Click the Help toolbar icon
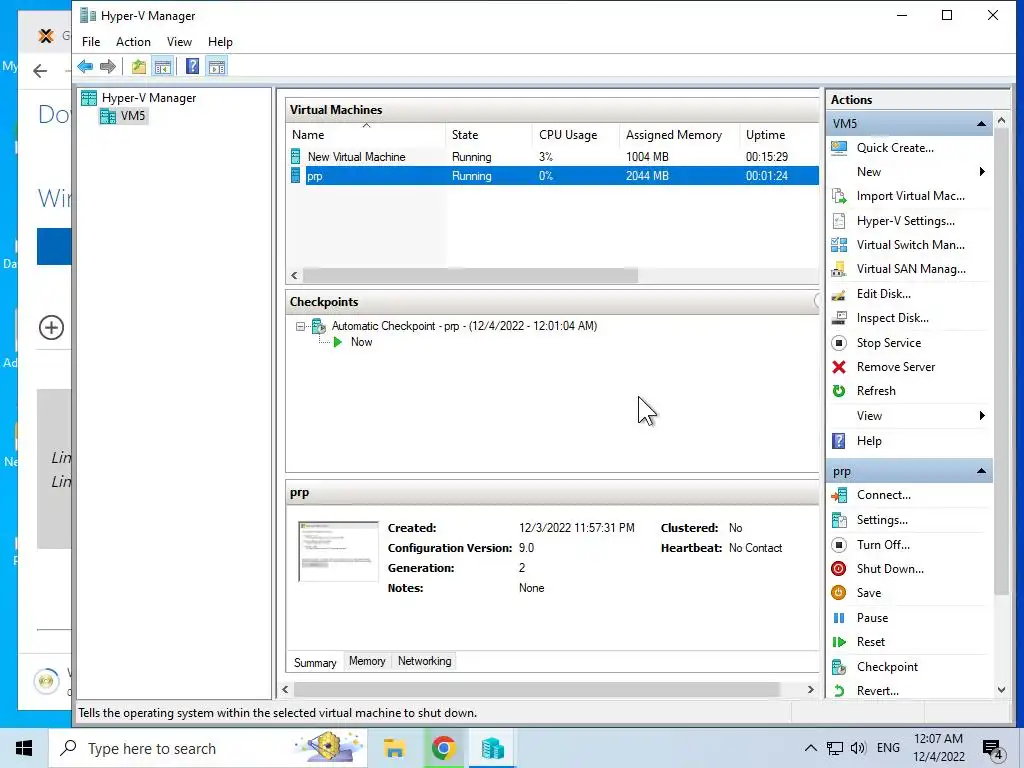The image size is (1024, 768). [193, 67]
